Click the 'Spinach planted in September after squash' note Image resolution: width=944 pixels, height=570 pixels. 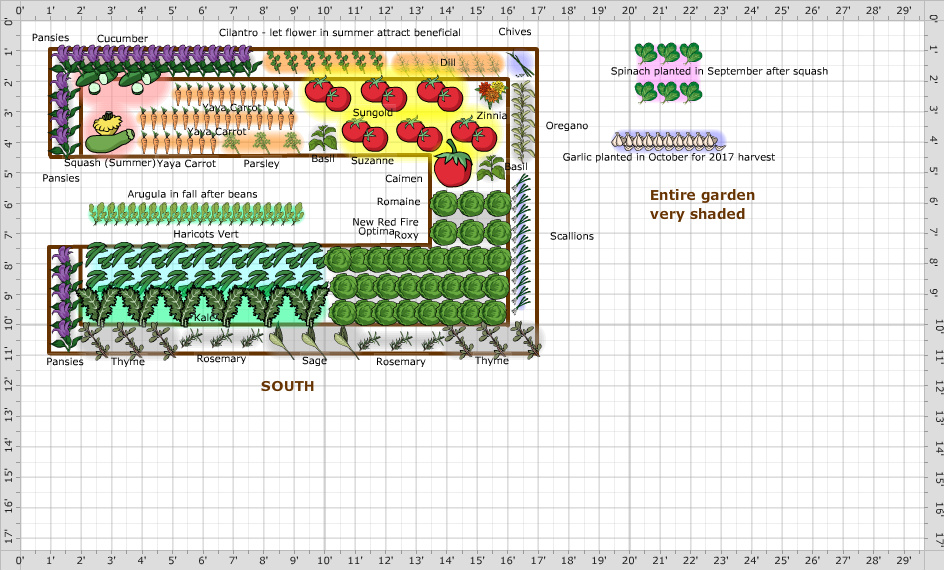719,71
